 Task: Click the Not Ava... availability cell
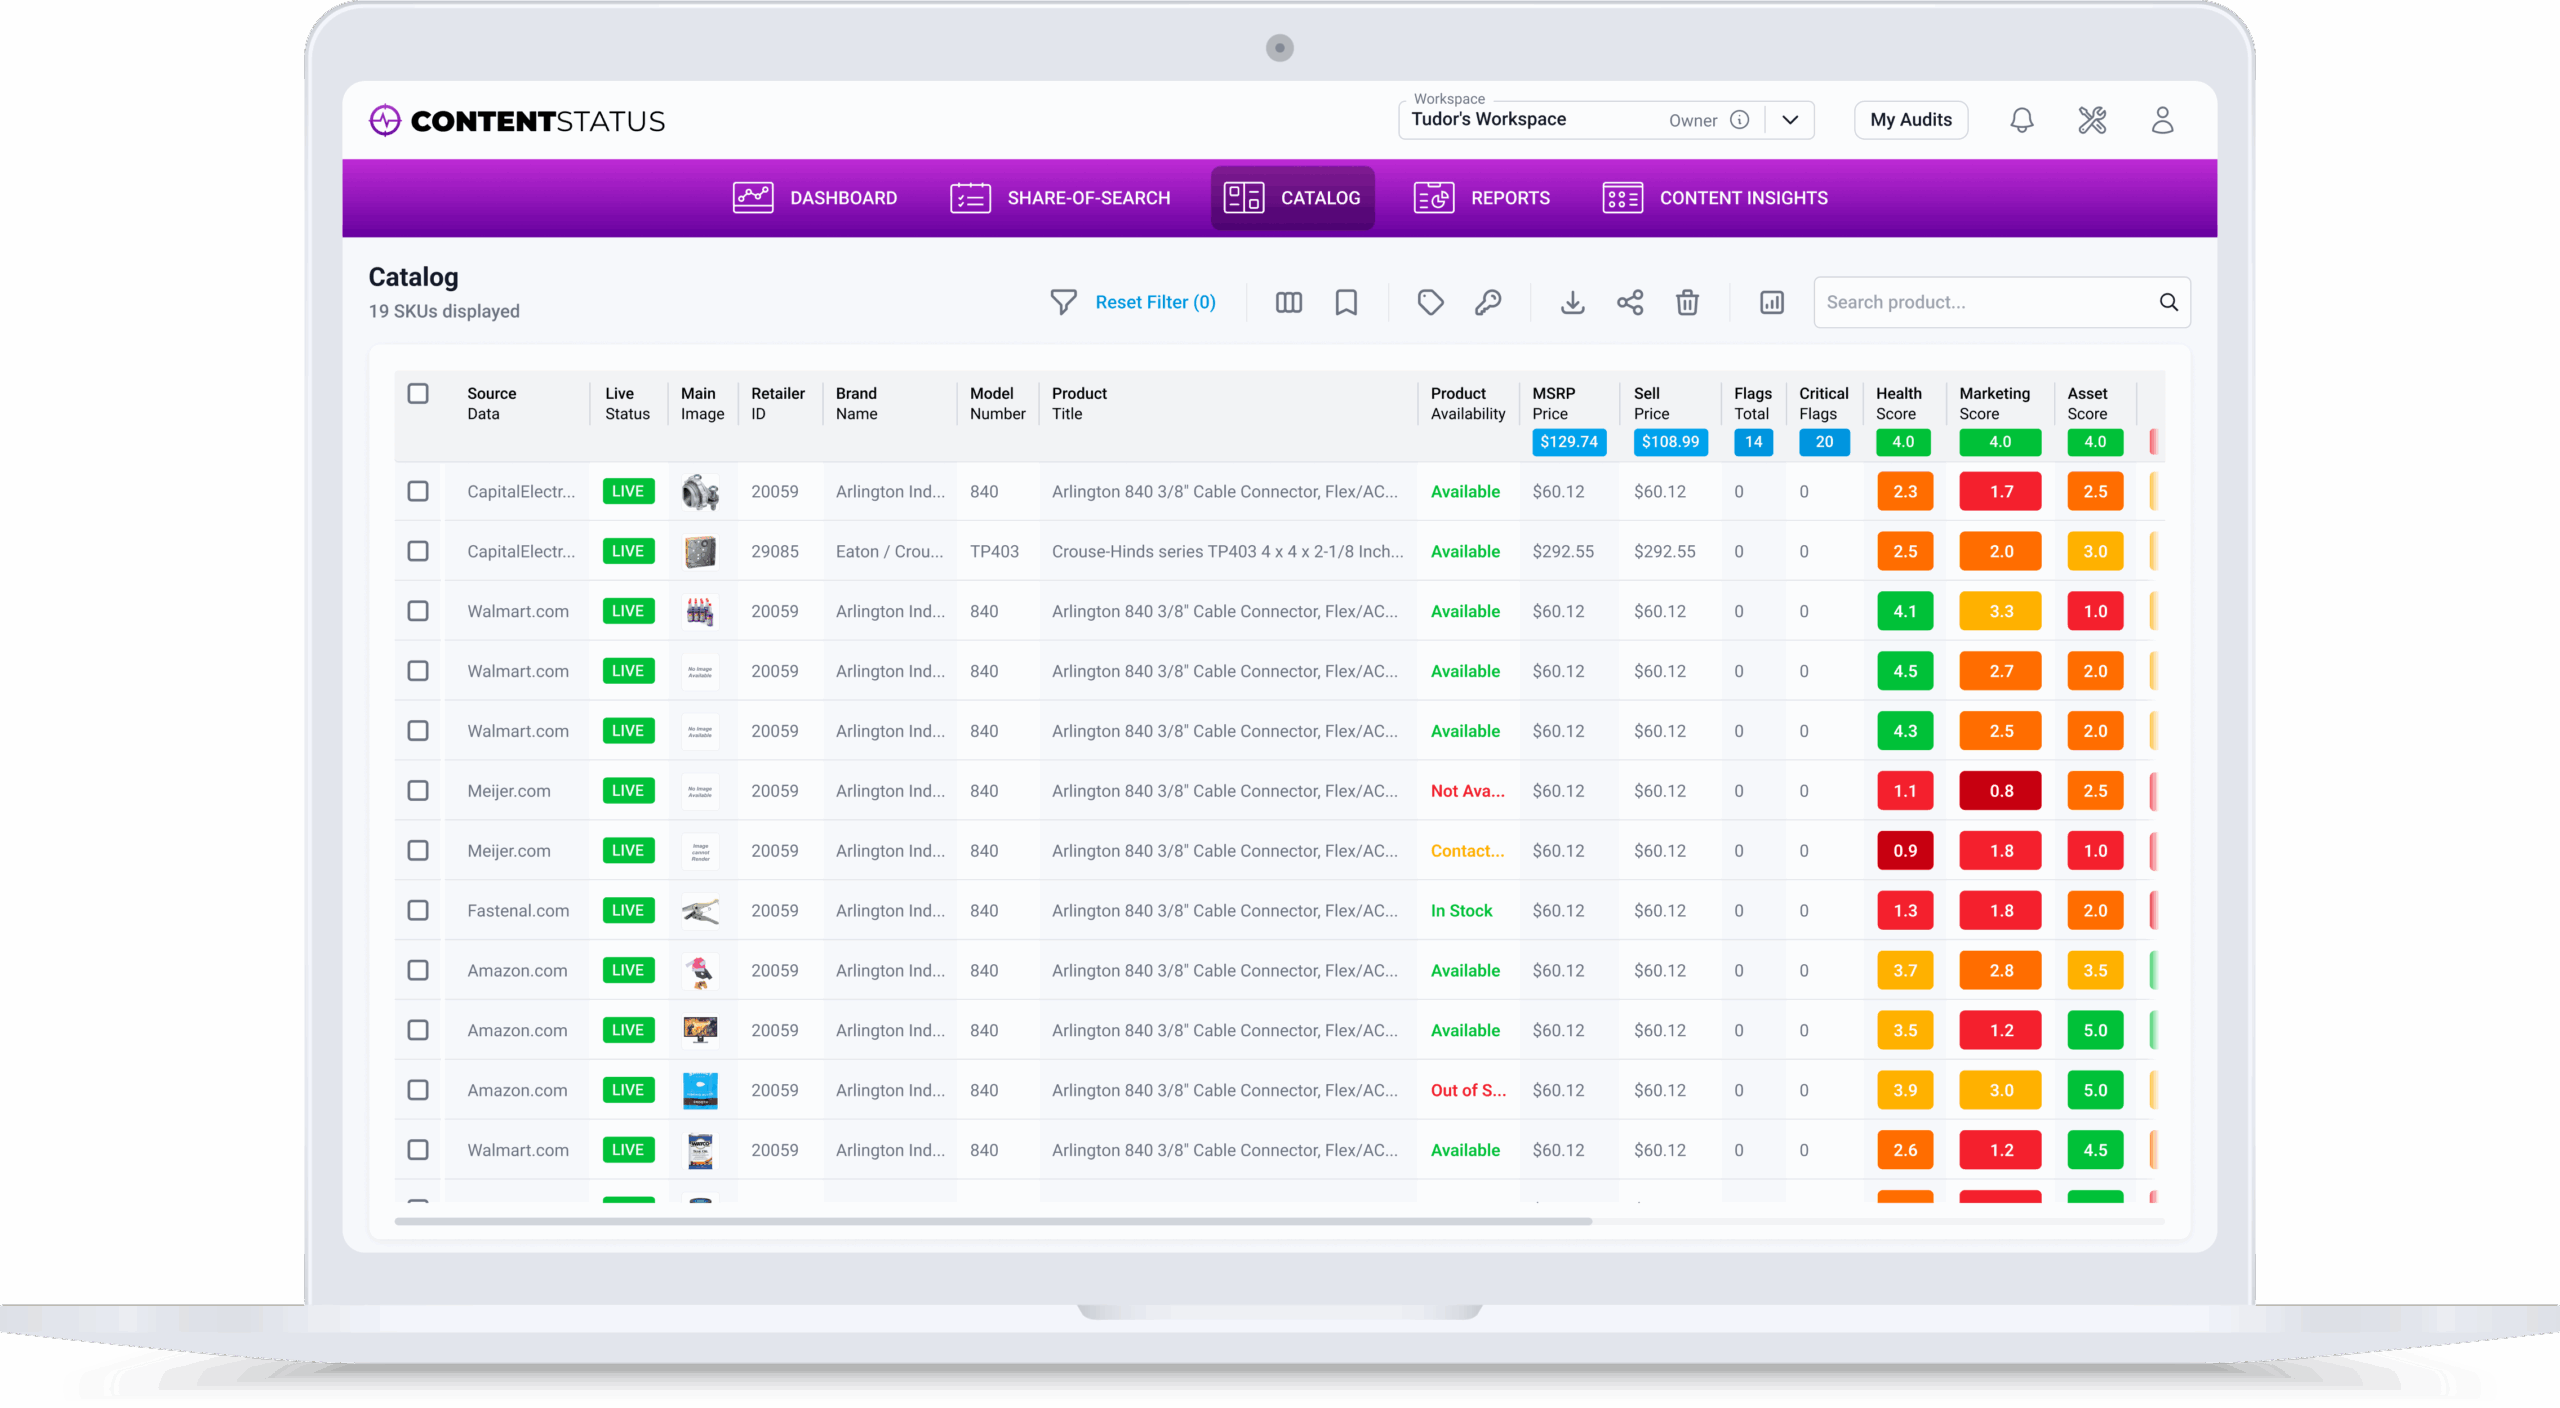[1467, 790]
